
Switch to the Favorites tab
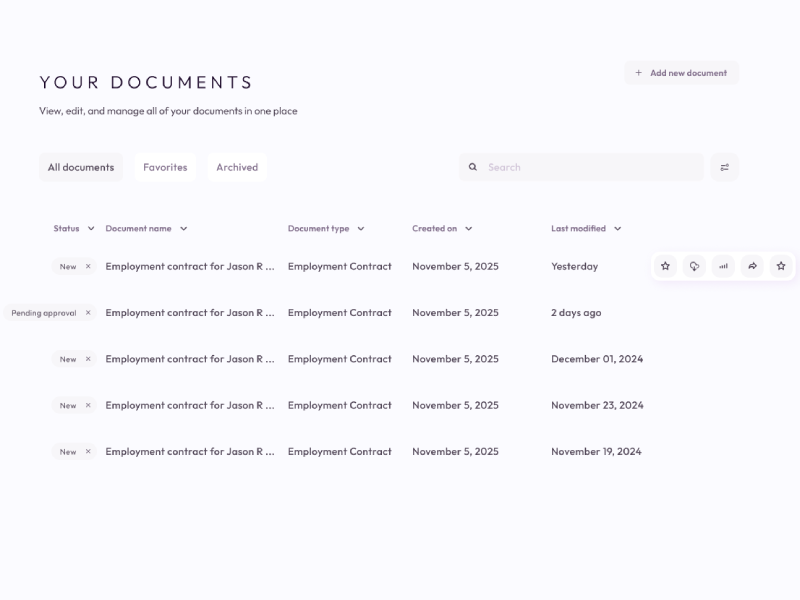click(165, 167)
